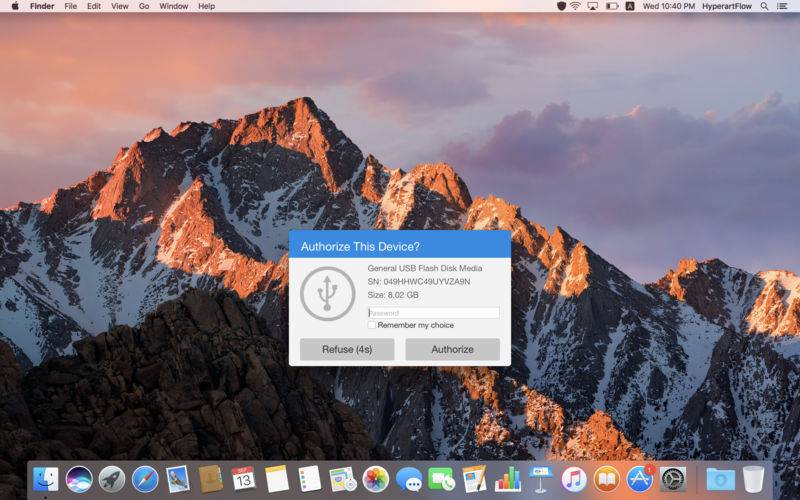800x500 pixels.
Task: Open the Go menu
Action: click(x=144, y=6)
